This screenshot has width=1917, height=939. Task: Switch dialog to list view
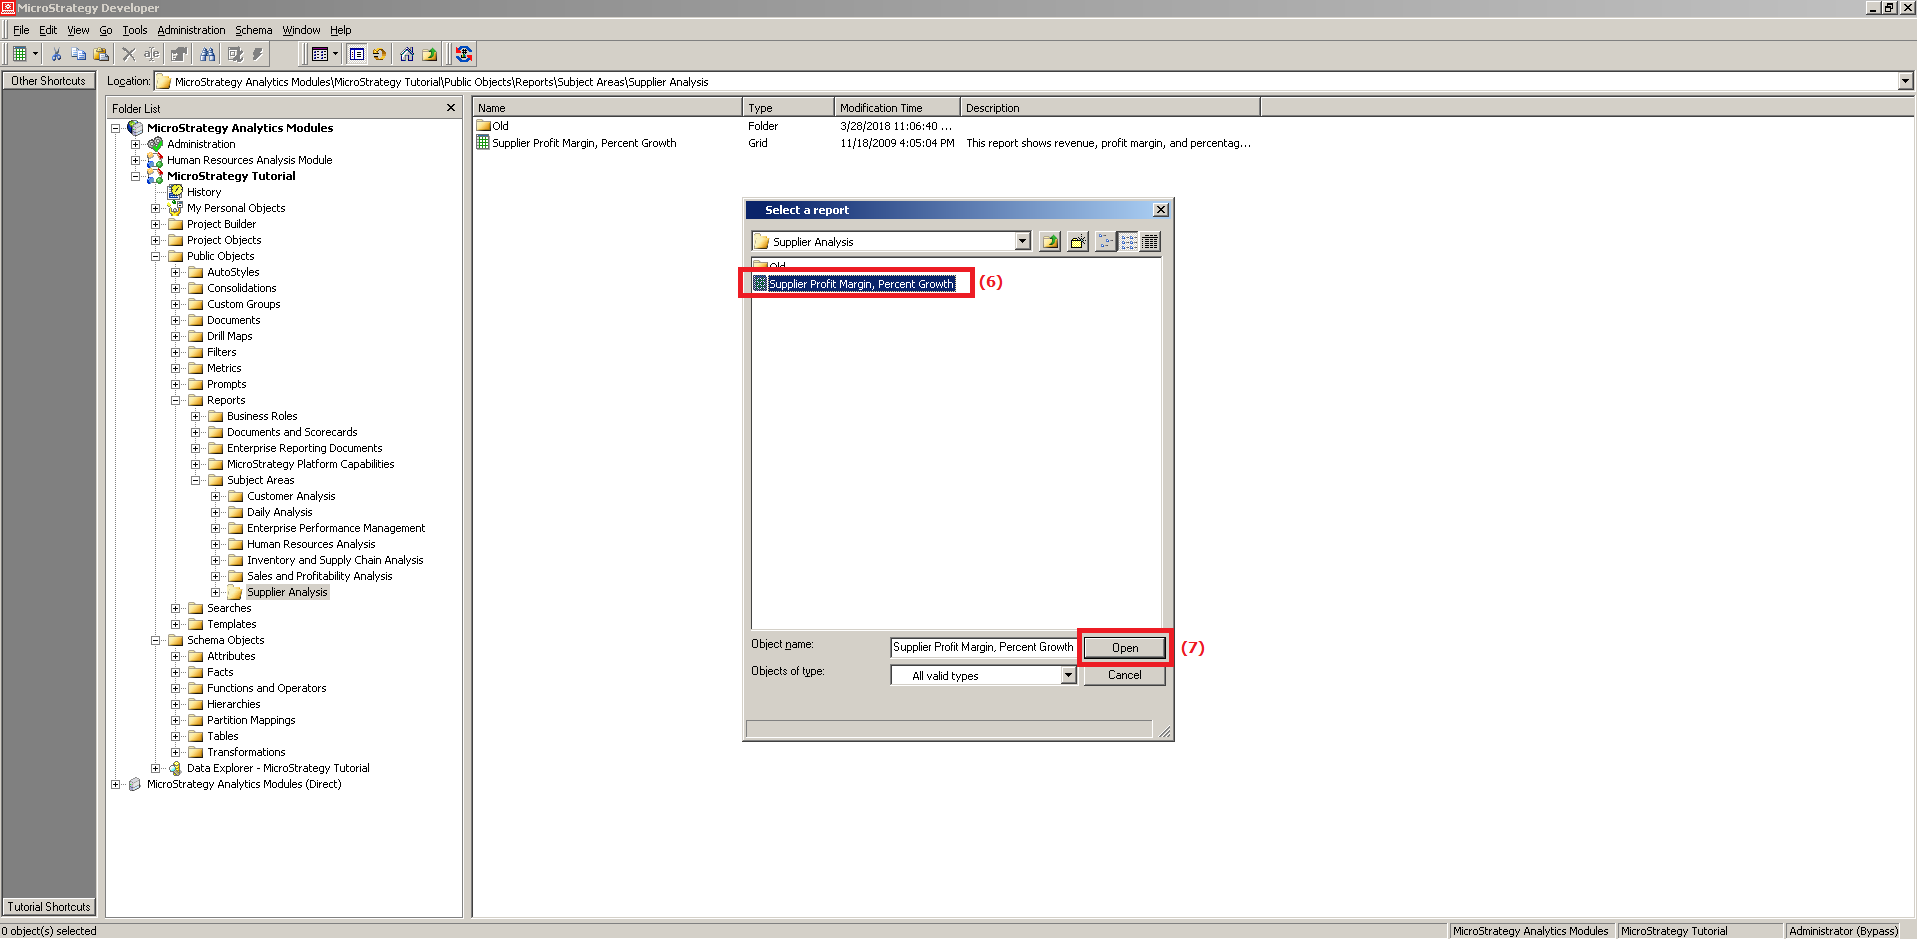click(x=1129, y=242)
